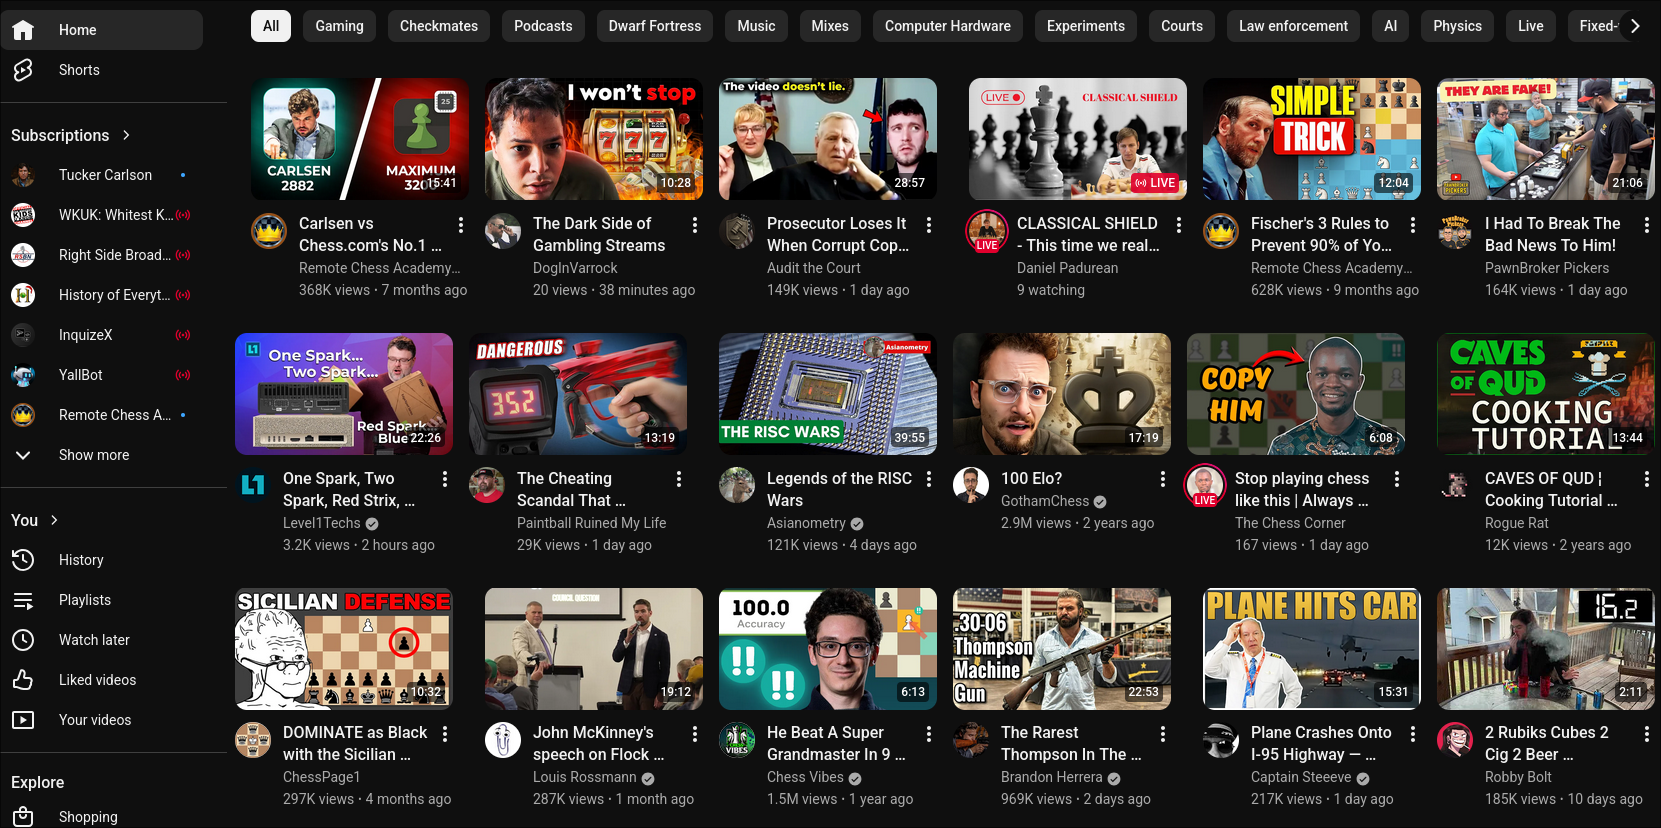Open Tucker Carlson channel avatar in subscriptions
The height and width of the screenshot is (828, 1661).
click(x=23, y=175)
